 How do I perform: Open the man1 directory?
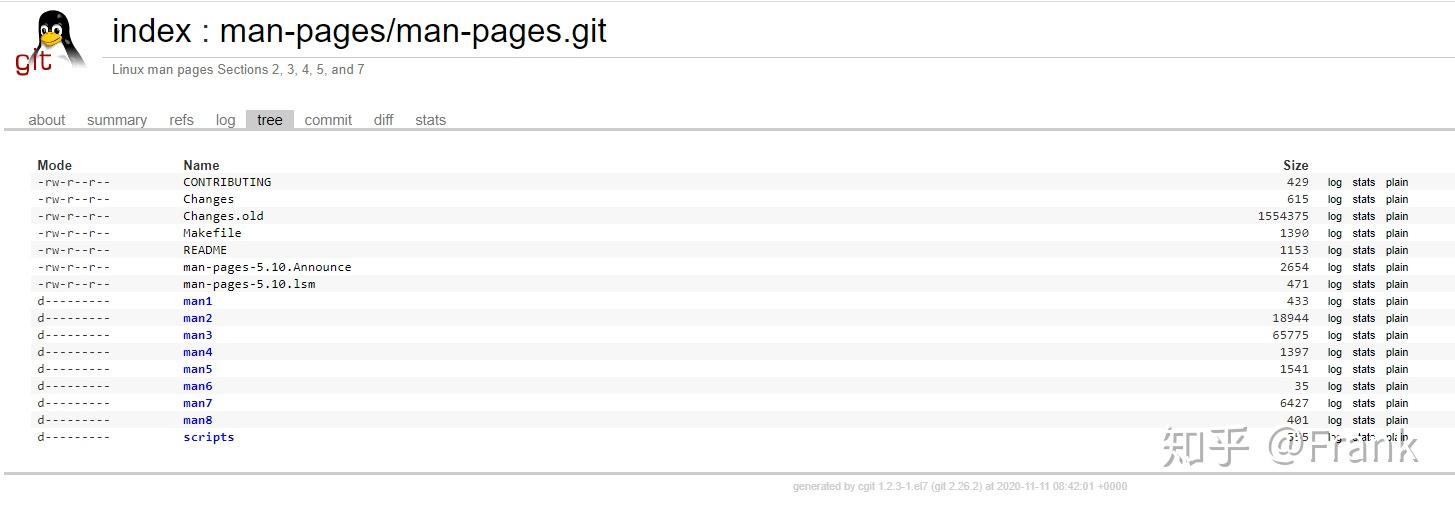[x=198, y=301]
